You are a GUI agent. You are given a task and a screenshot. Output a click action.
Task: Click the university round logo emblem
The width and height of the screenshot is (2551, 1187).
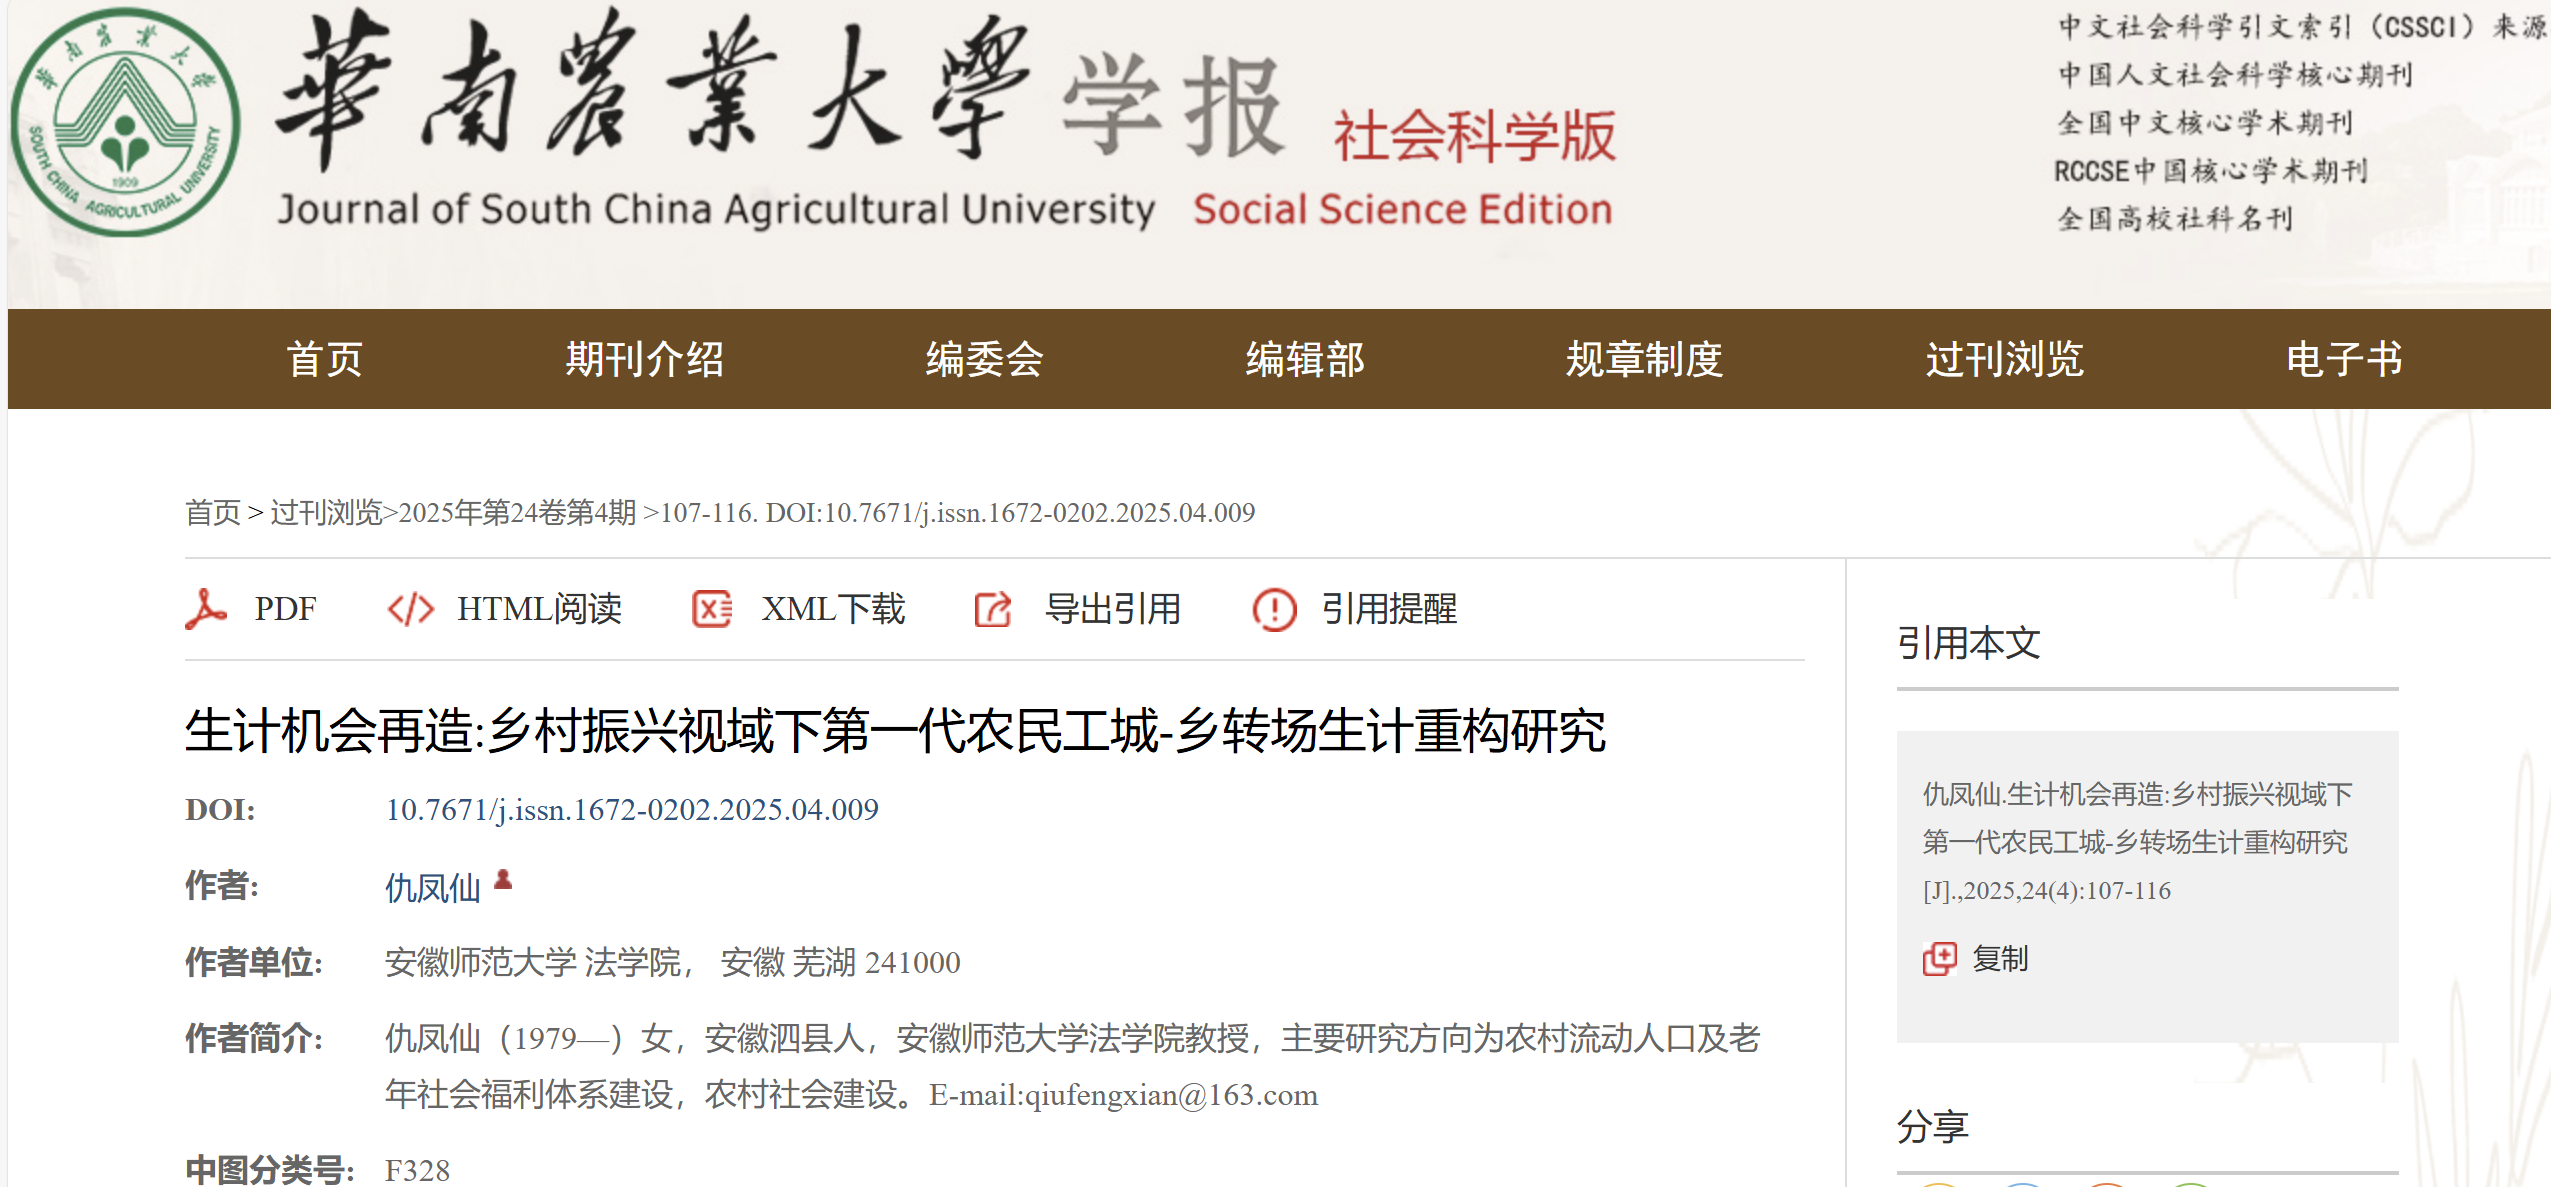click(x=125, y=123)
